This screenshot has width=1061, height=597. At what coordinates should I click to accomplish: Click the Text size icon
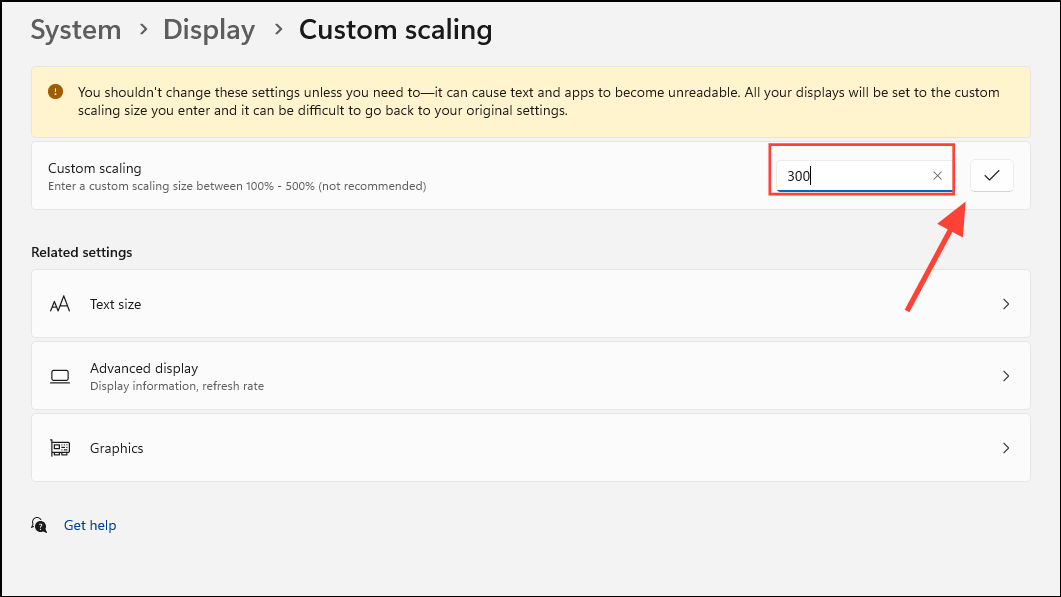coord(60,304)
